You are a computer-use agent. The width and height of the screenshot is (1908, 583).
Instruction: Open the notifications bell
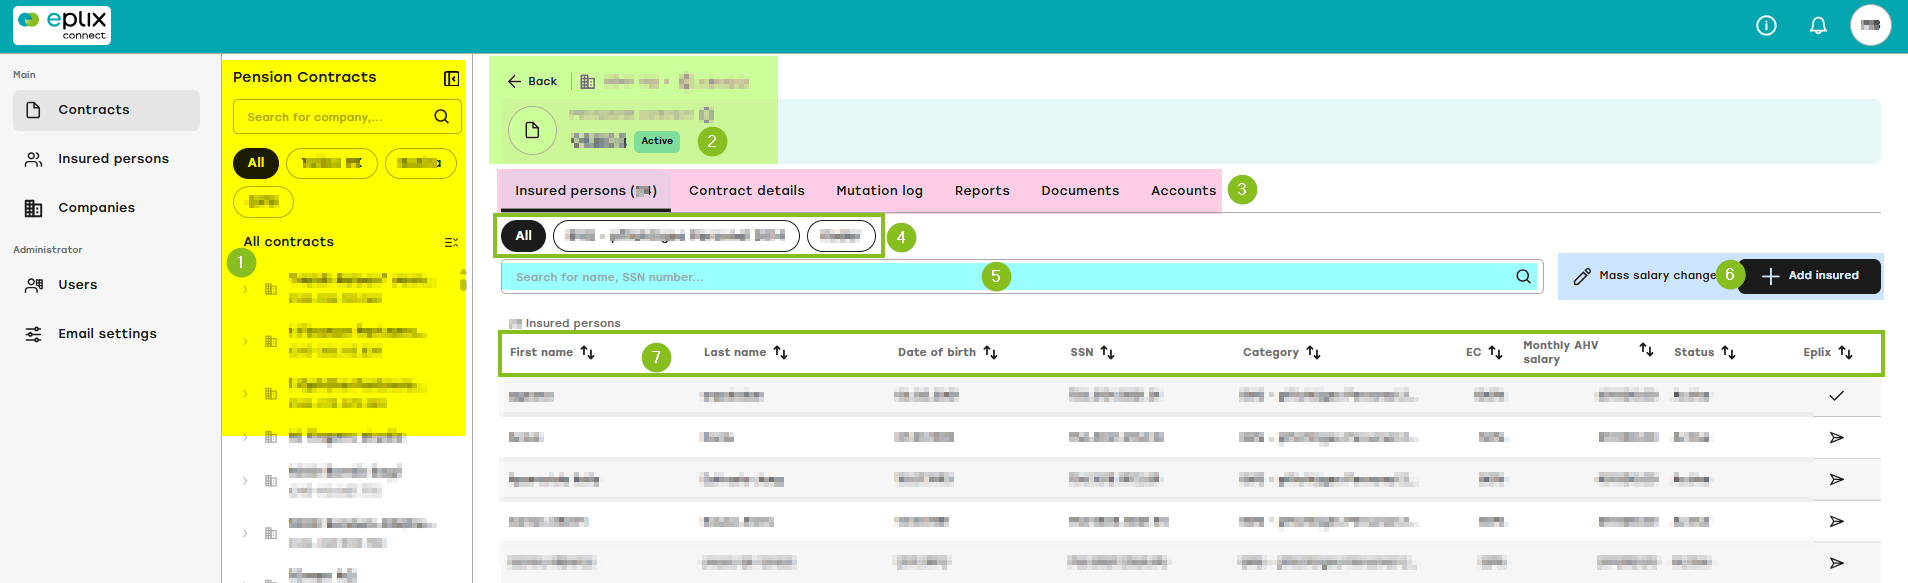pos(1818,26)
